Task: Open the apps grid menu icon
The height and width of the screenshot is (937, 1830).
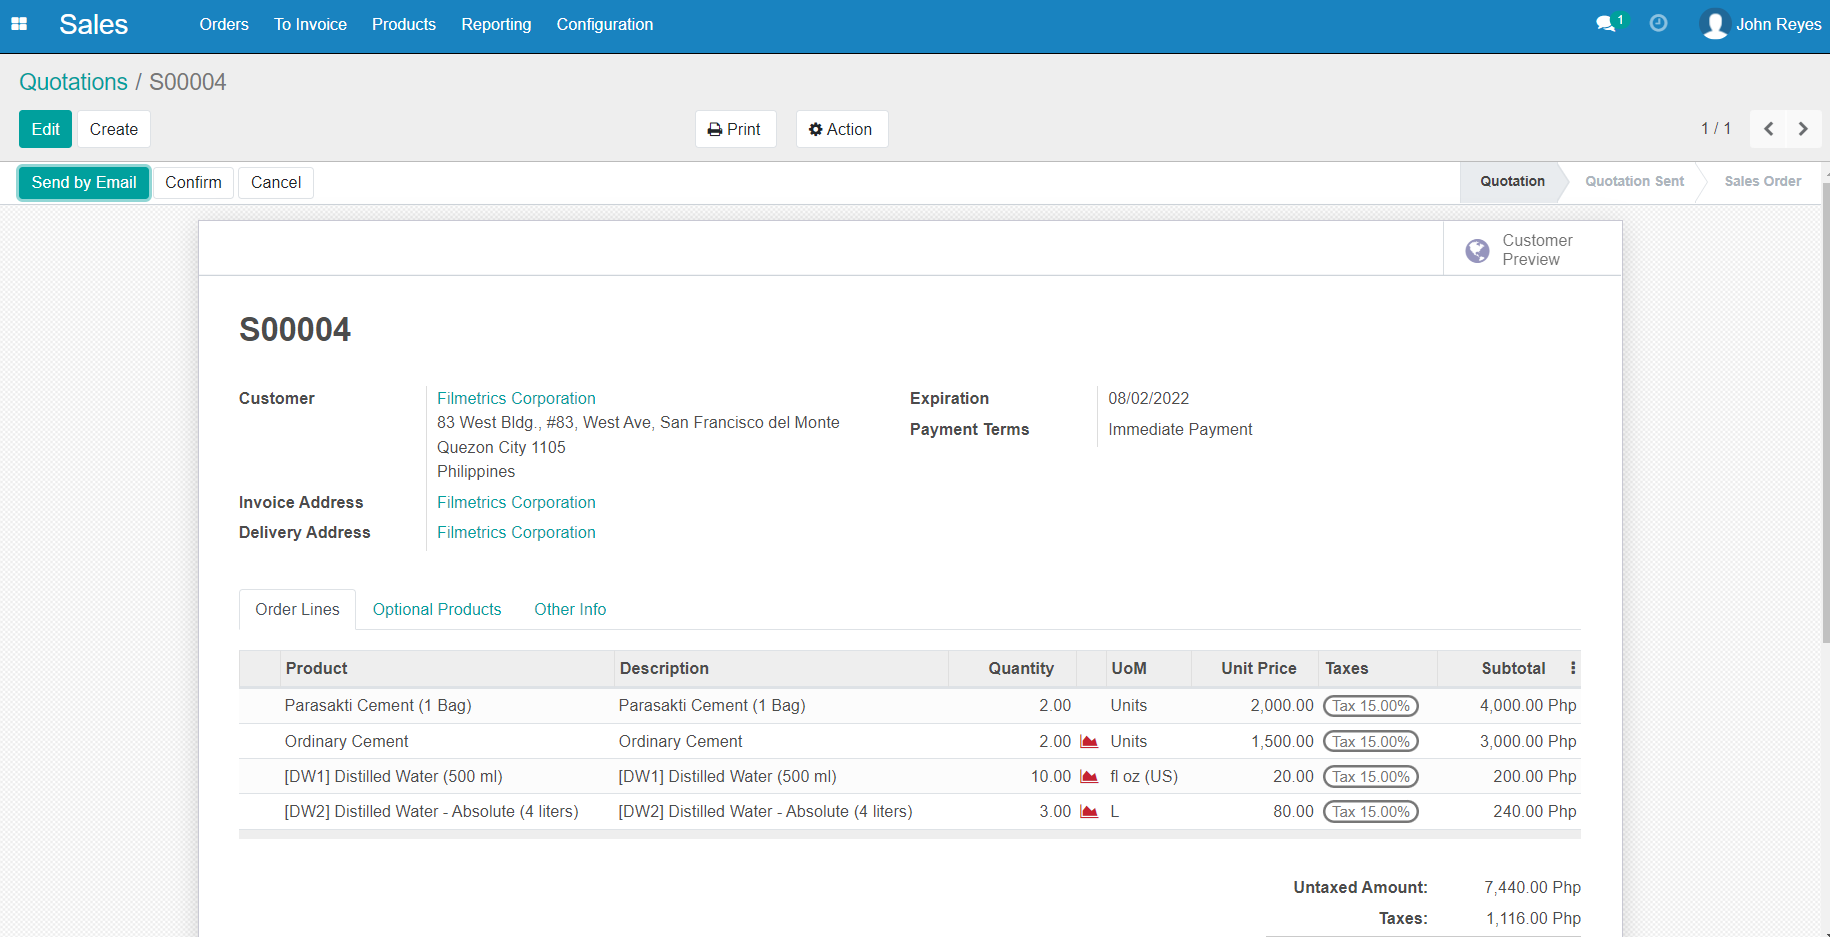Action: pyautogui.click(x=19, y=24)
